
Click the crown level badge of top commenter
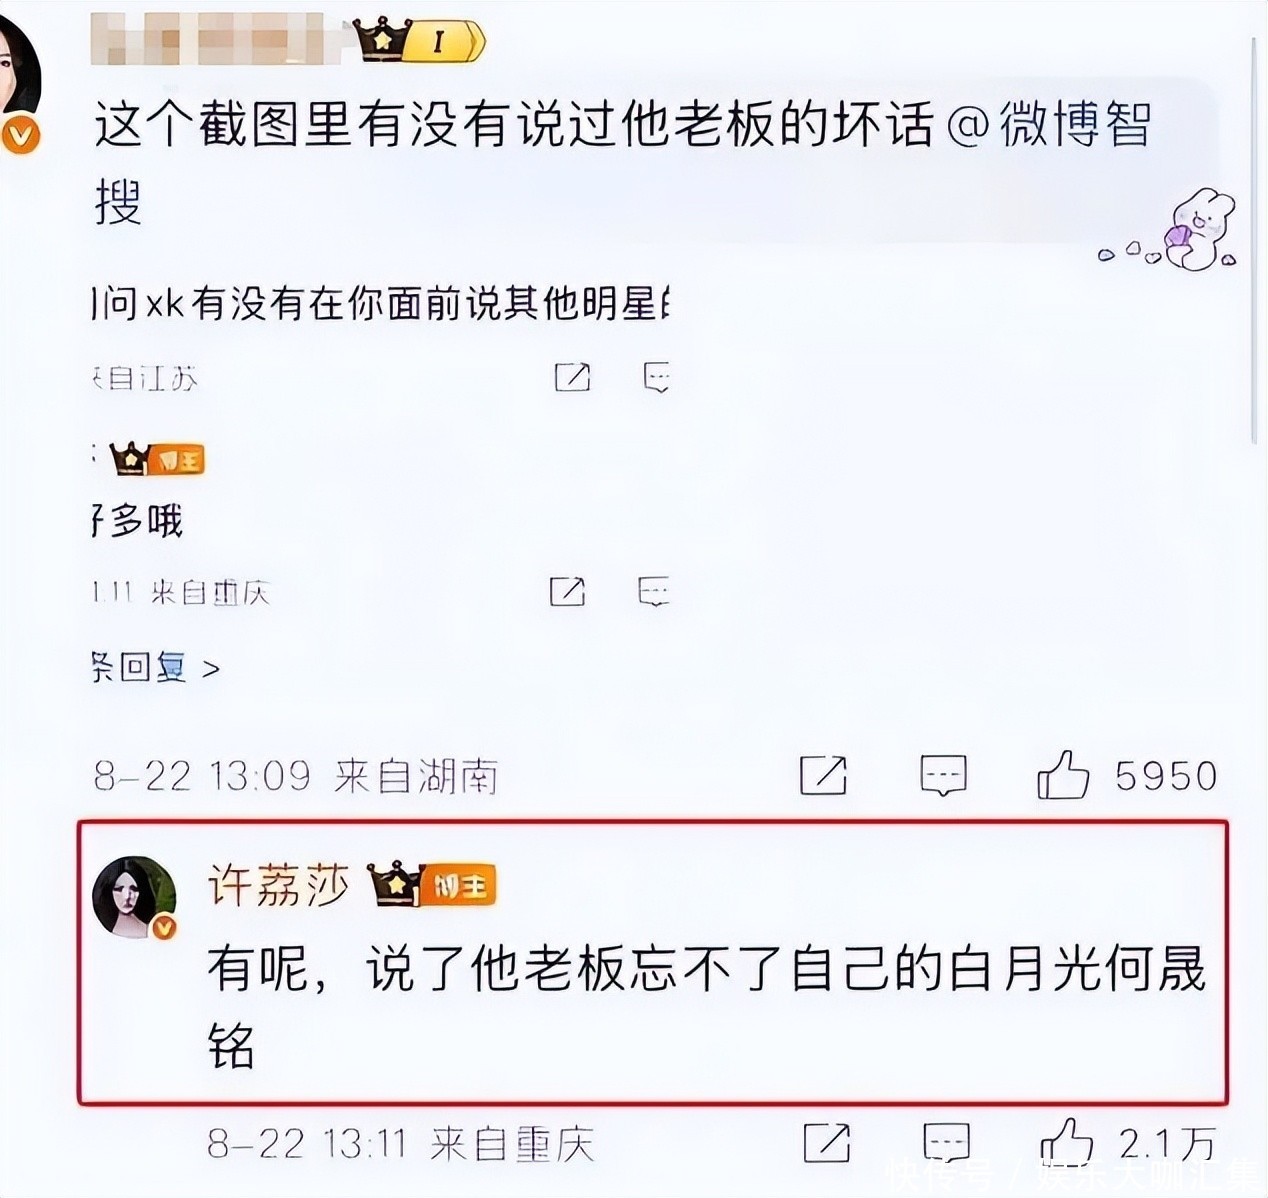coord(422,41)
